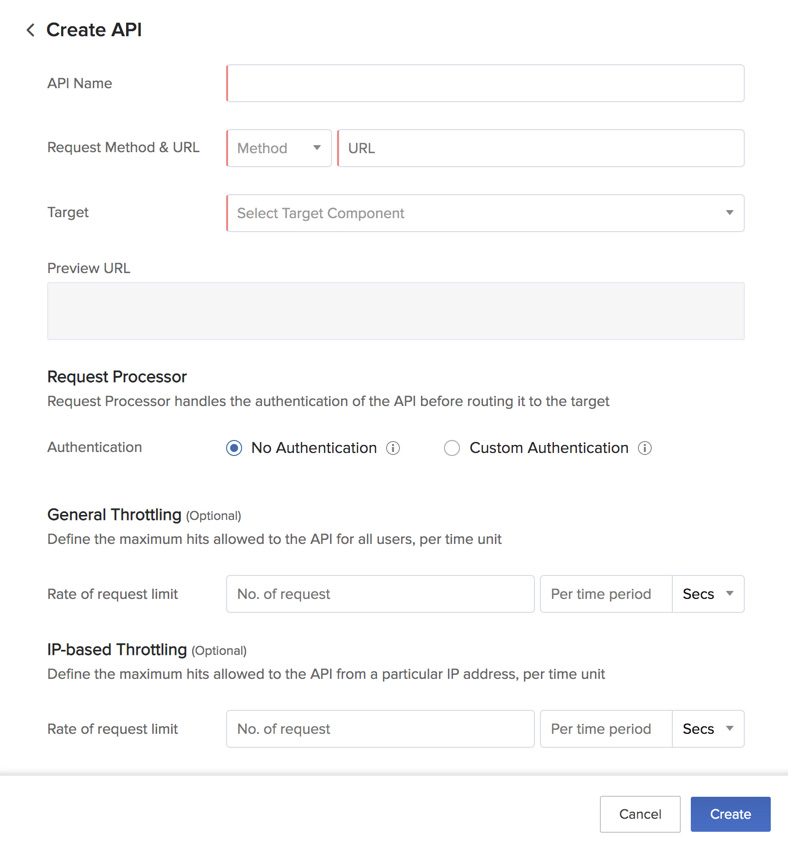
Task: Expand the Select Target Component dropdown
Action: coord(485,213)
